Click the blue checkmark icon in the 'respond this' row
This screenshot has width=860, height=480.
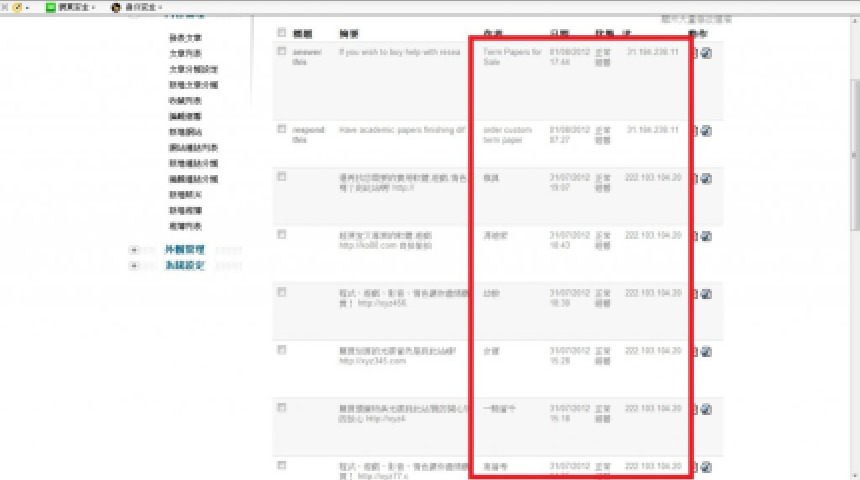click(707, 131)
